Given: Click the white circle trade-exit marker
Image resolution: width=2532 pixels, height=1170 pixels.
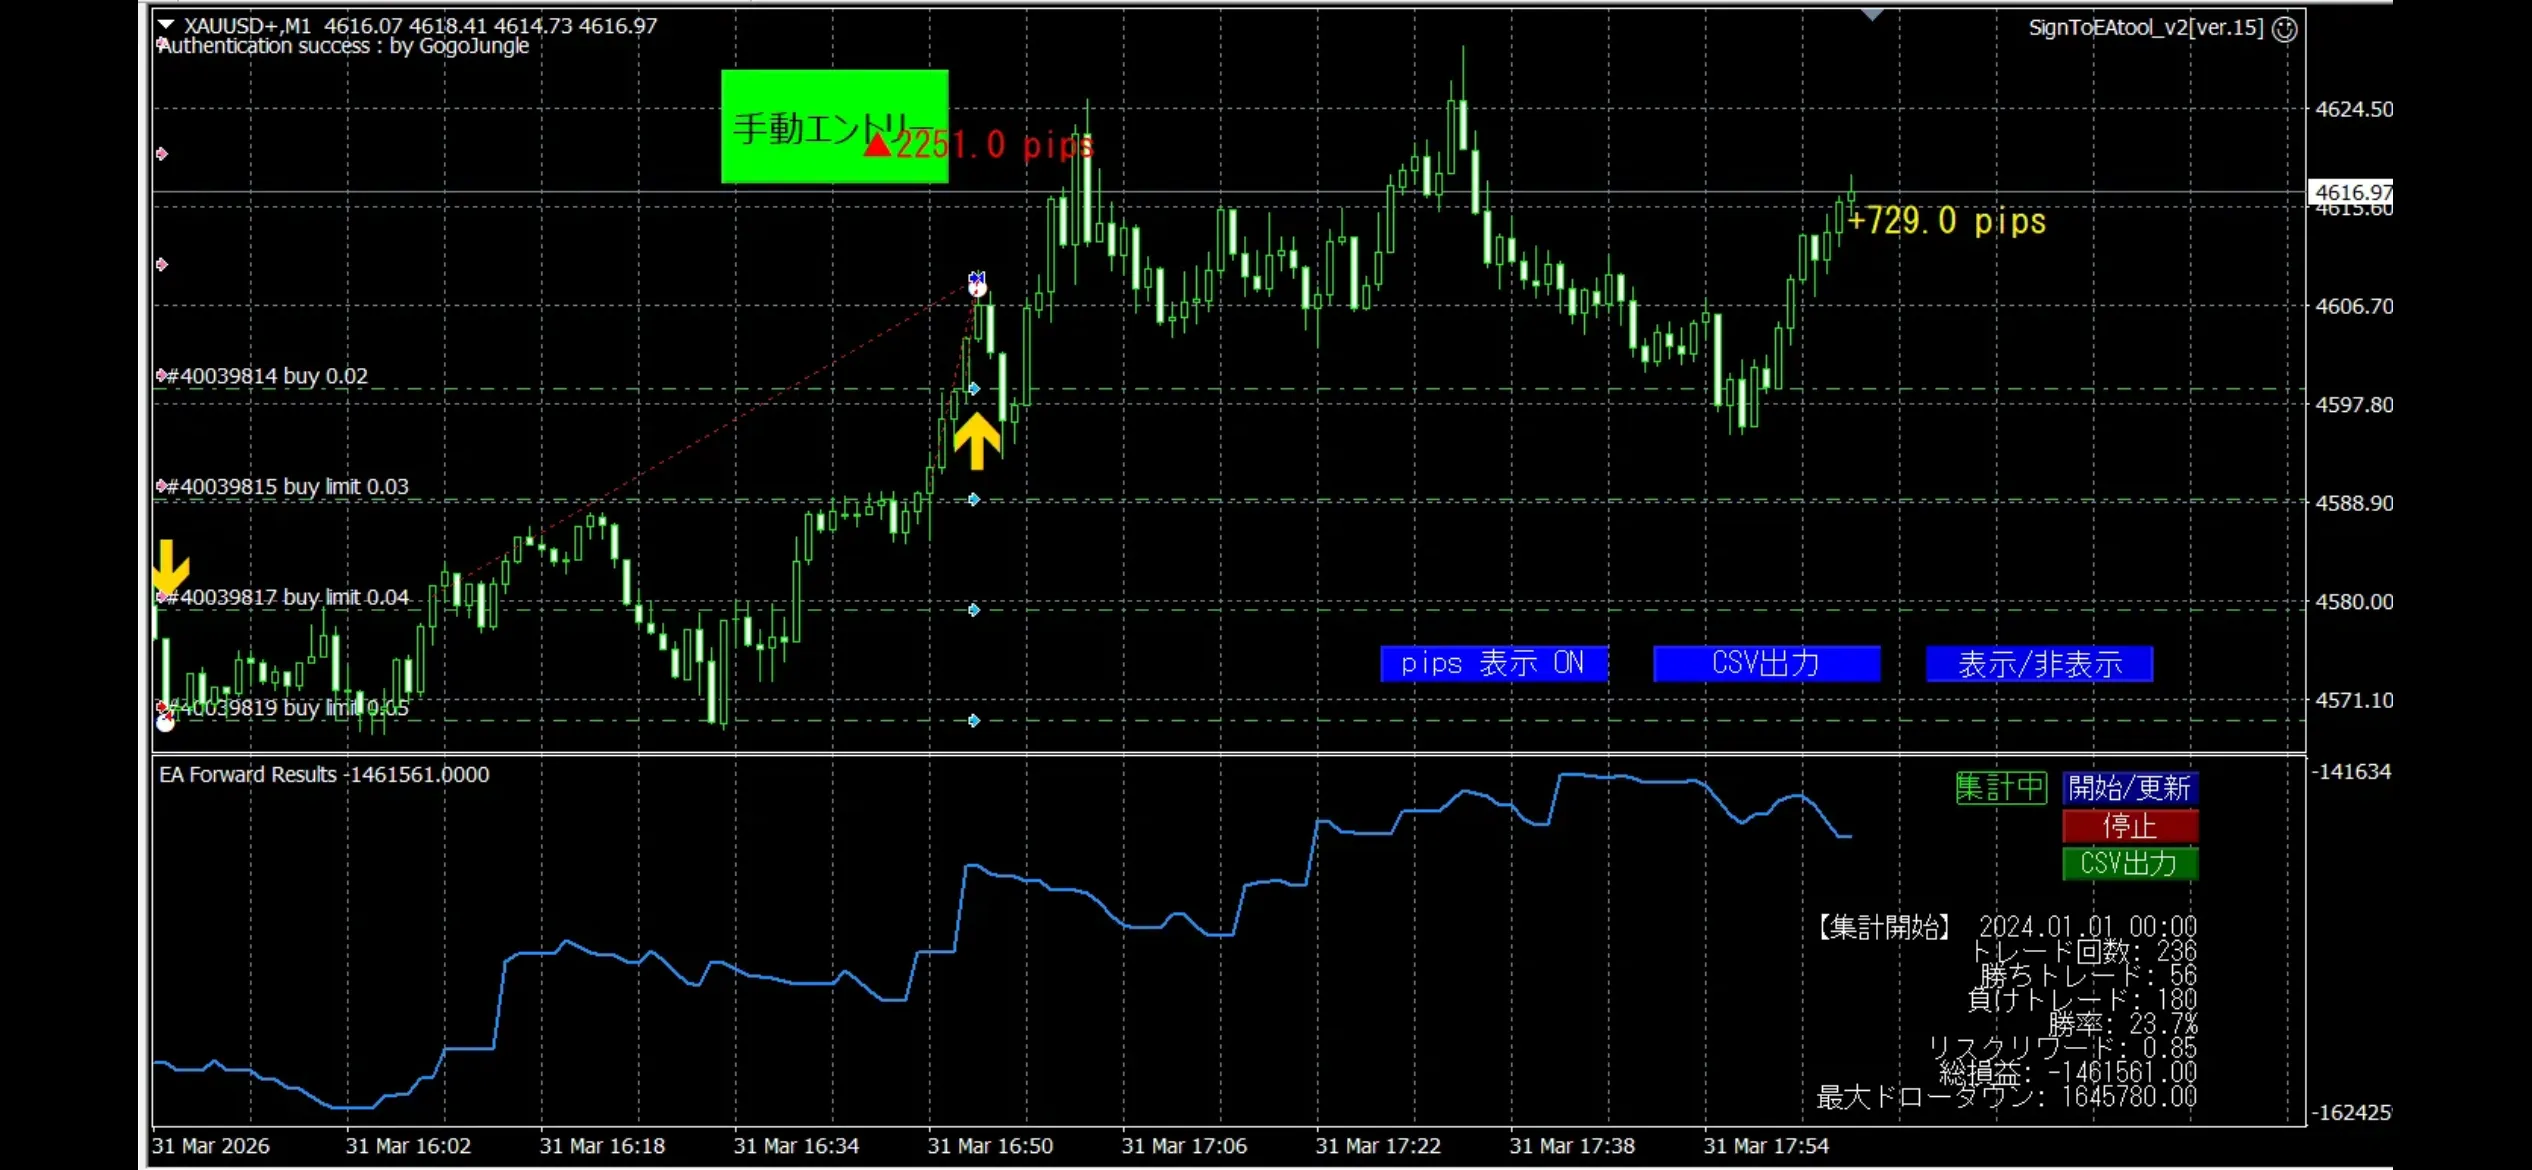Looking at the screenshot, I should click(x=977, y=289).
